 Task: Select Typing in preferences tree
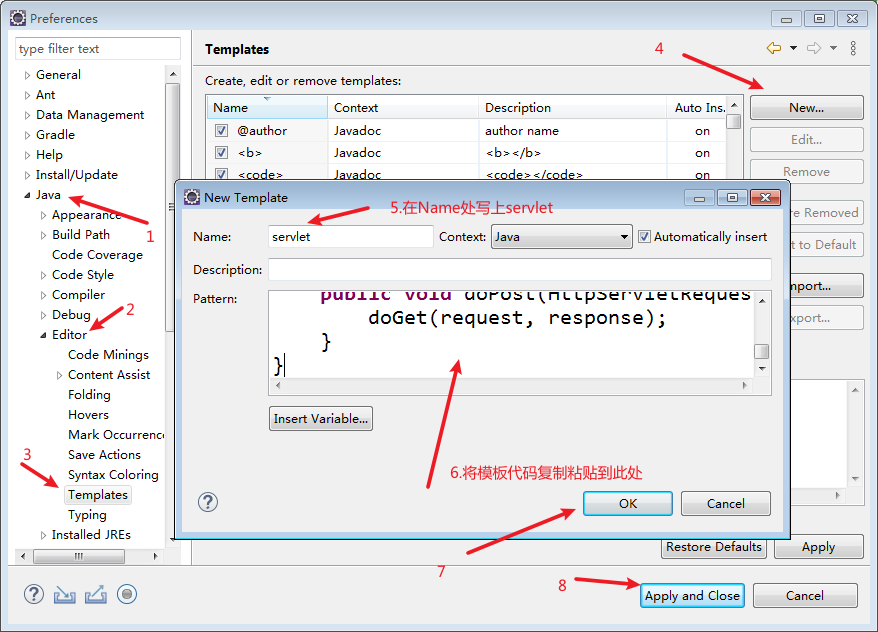(87, 515)
